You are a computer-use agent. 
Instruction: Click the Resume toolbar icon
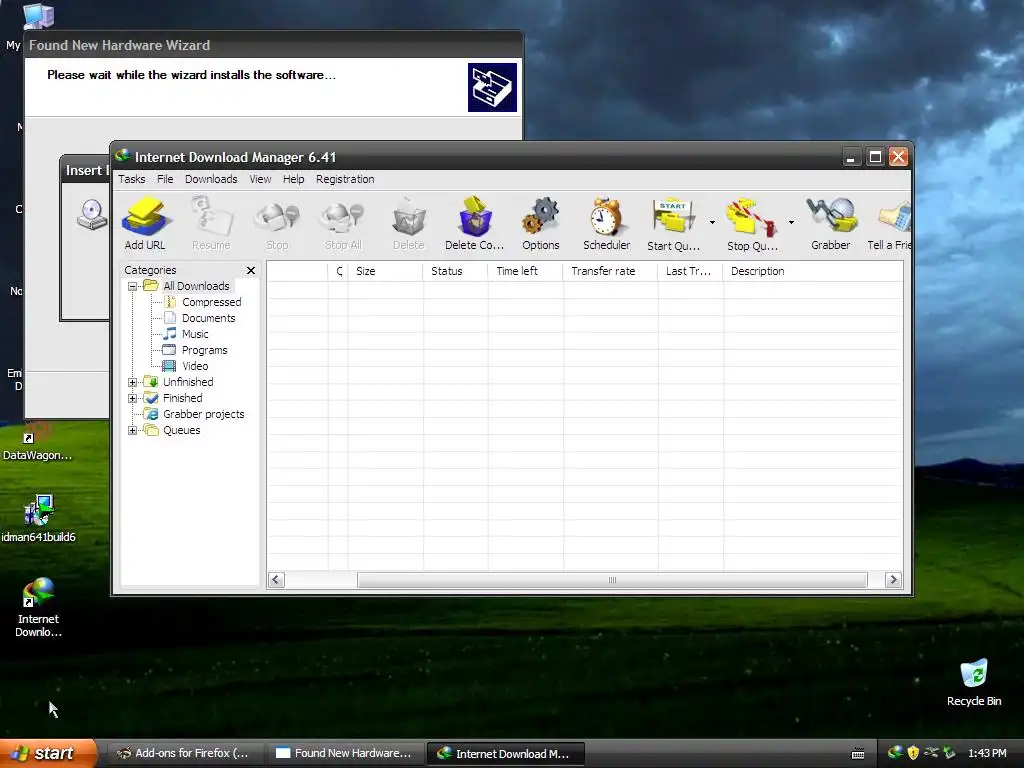211,223
